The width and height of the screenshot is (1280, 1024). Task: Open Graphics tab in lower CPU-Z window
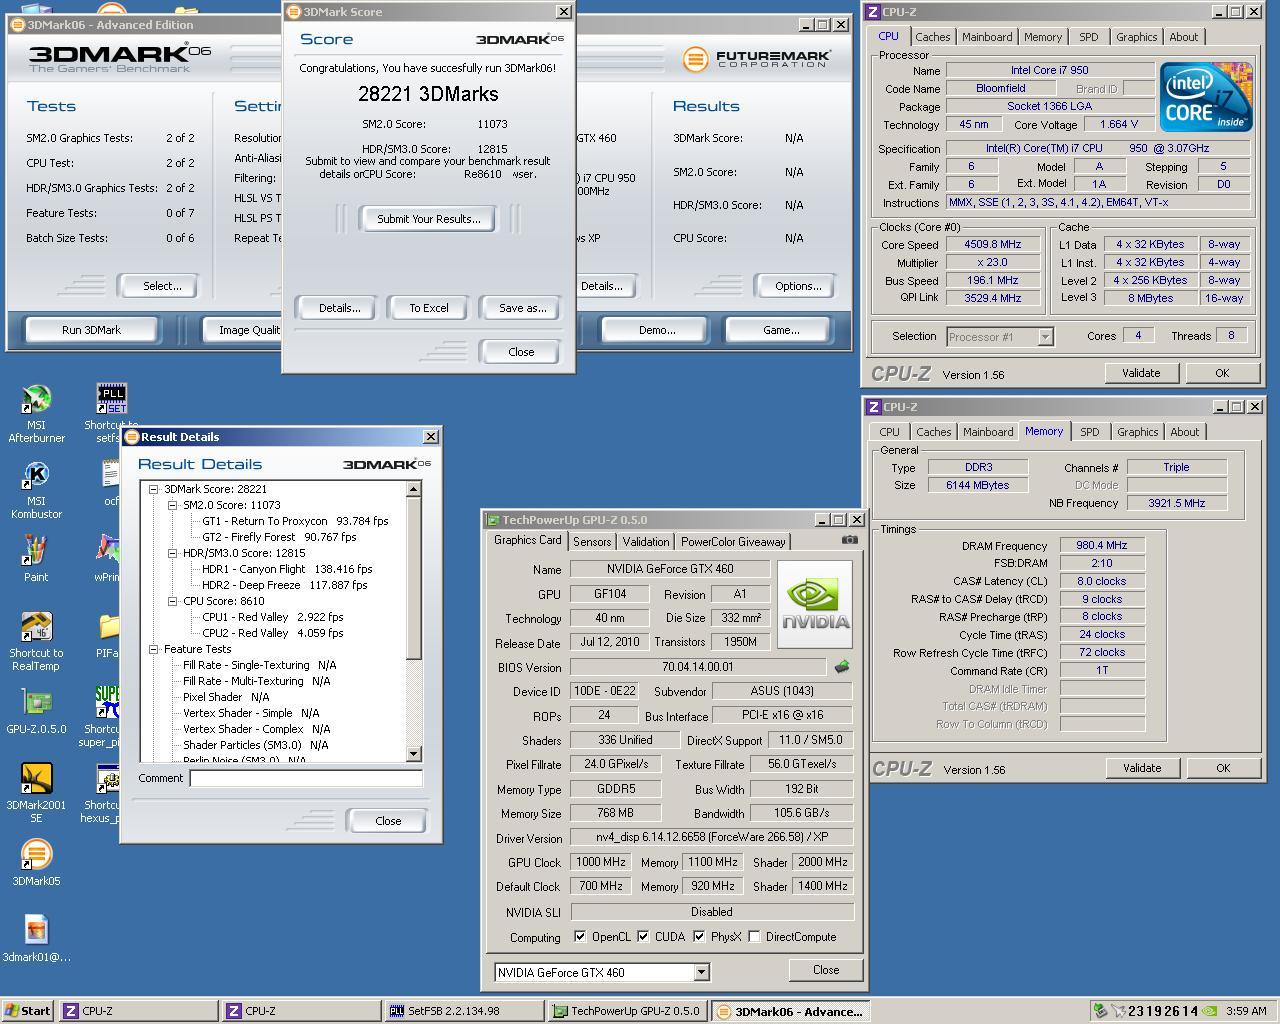click(1137, 432)
